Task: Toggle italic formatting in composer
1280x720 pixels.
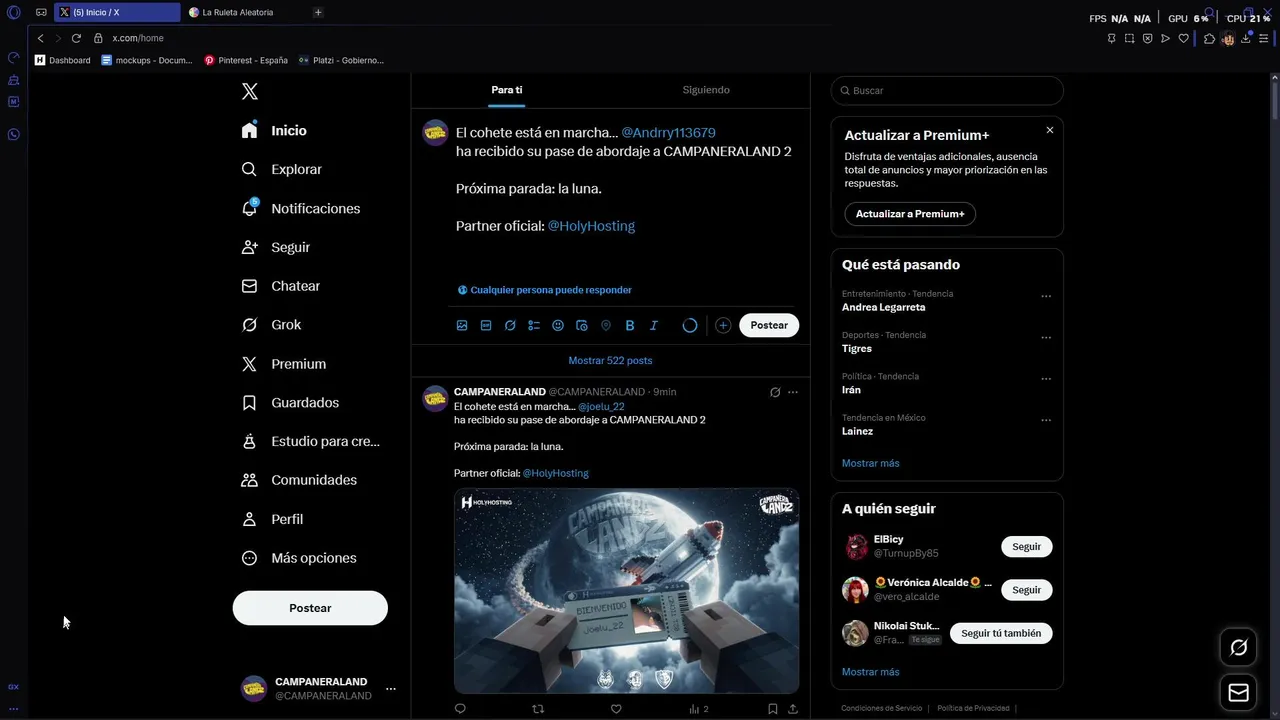Action: pos(654,326)
